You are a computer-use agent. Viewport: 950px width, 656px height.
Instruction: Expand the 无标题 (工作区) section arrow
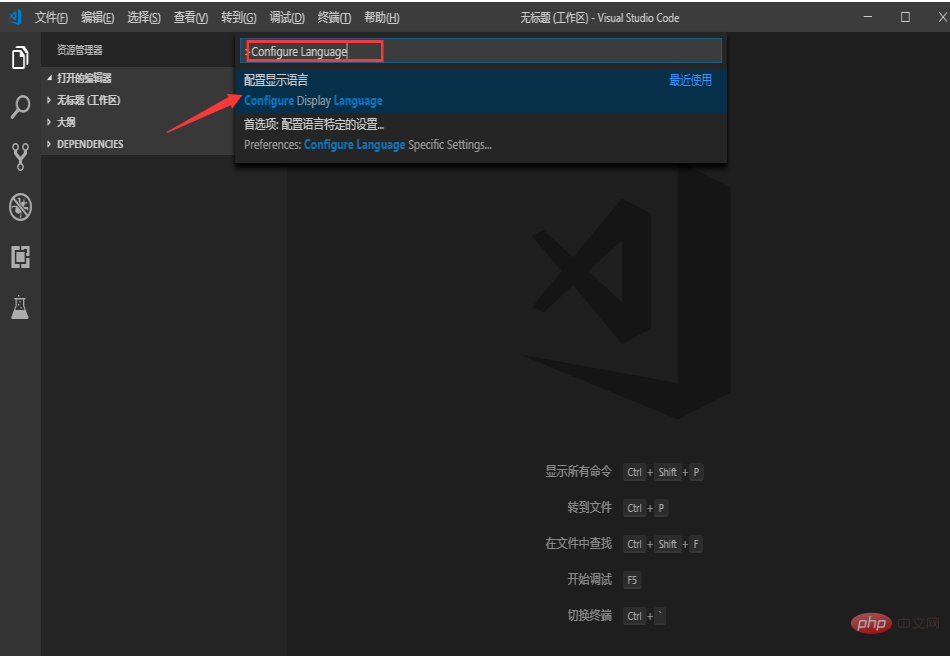(49, 100)
